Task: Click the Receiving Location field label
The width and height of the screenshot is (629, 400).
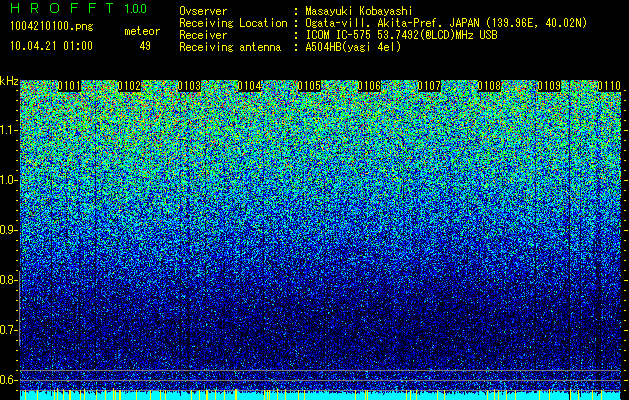Action: point(233,23)
